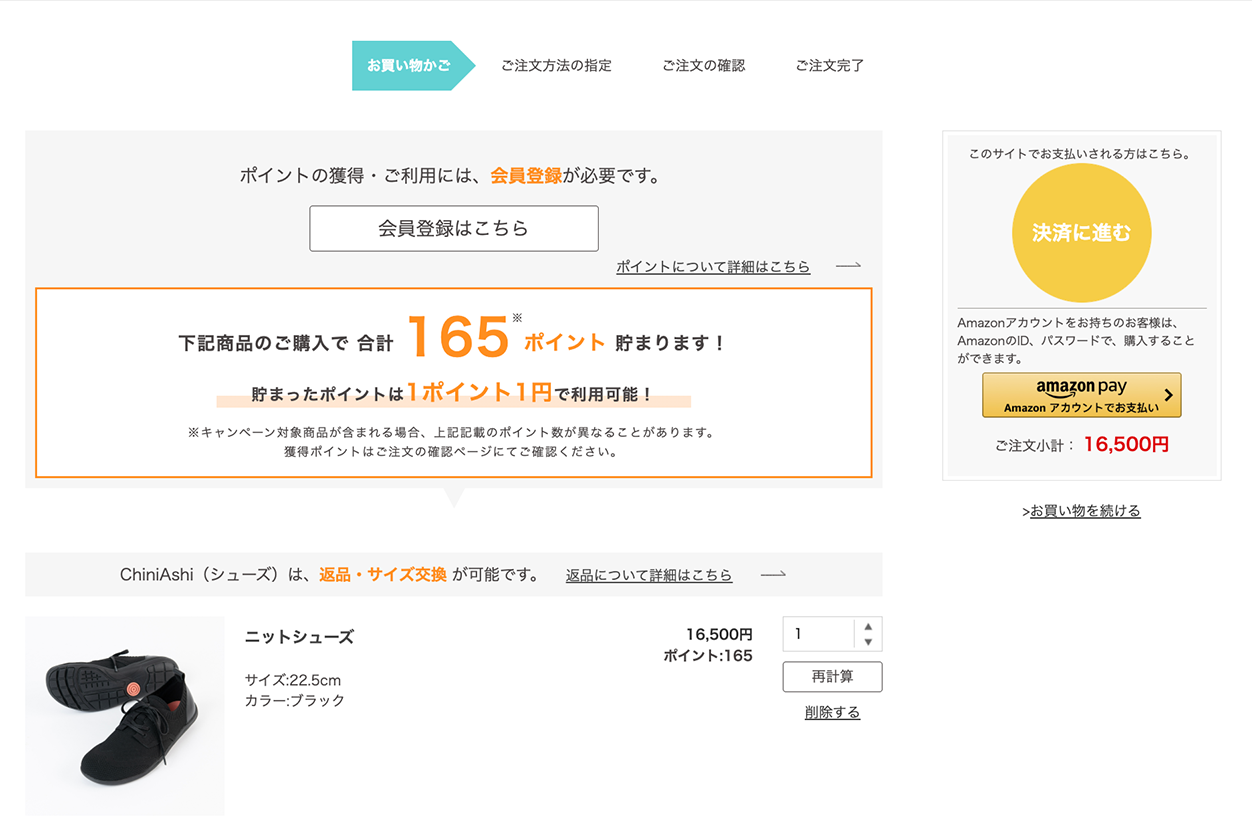Screen dimensions: 1252x829
Task: Open the ポイントについて詳細はこちら link
Action: tap(712, 267)
